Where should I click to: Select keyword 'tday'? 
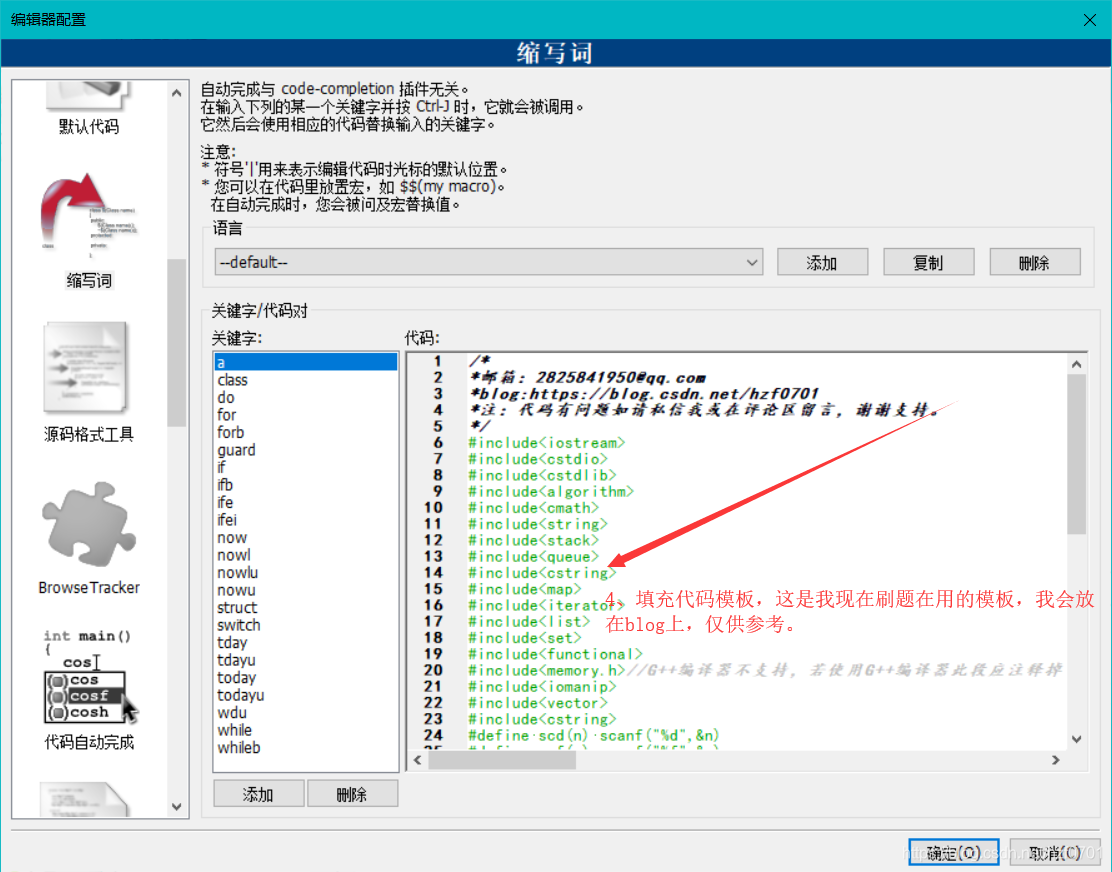[306, 642]
